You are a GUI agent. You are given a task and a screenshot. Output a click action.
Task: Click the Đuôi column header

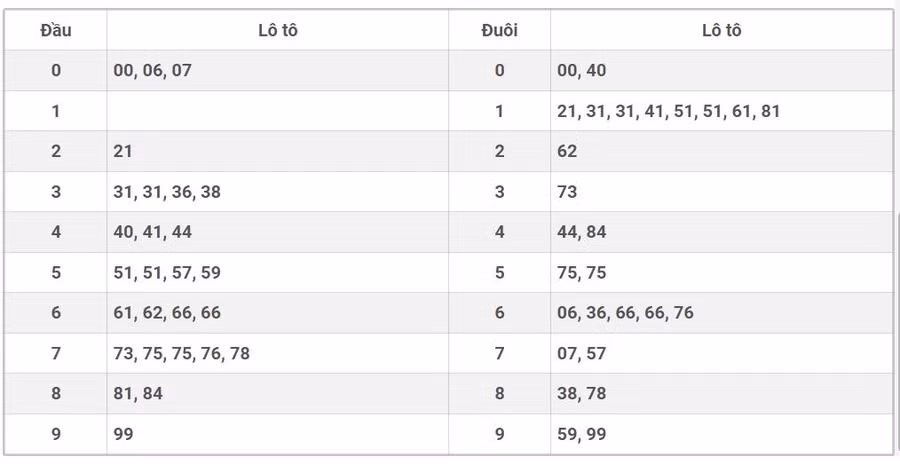pos(499,30)
